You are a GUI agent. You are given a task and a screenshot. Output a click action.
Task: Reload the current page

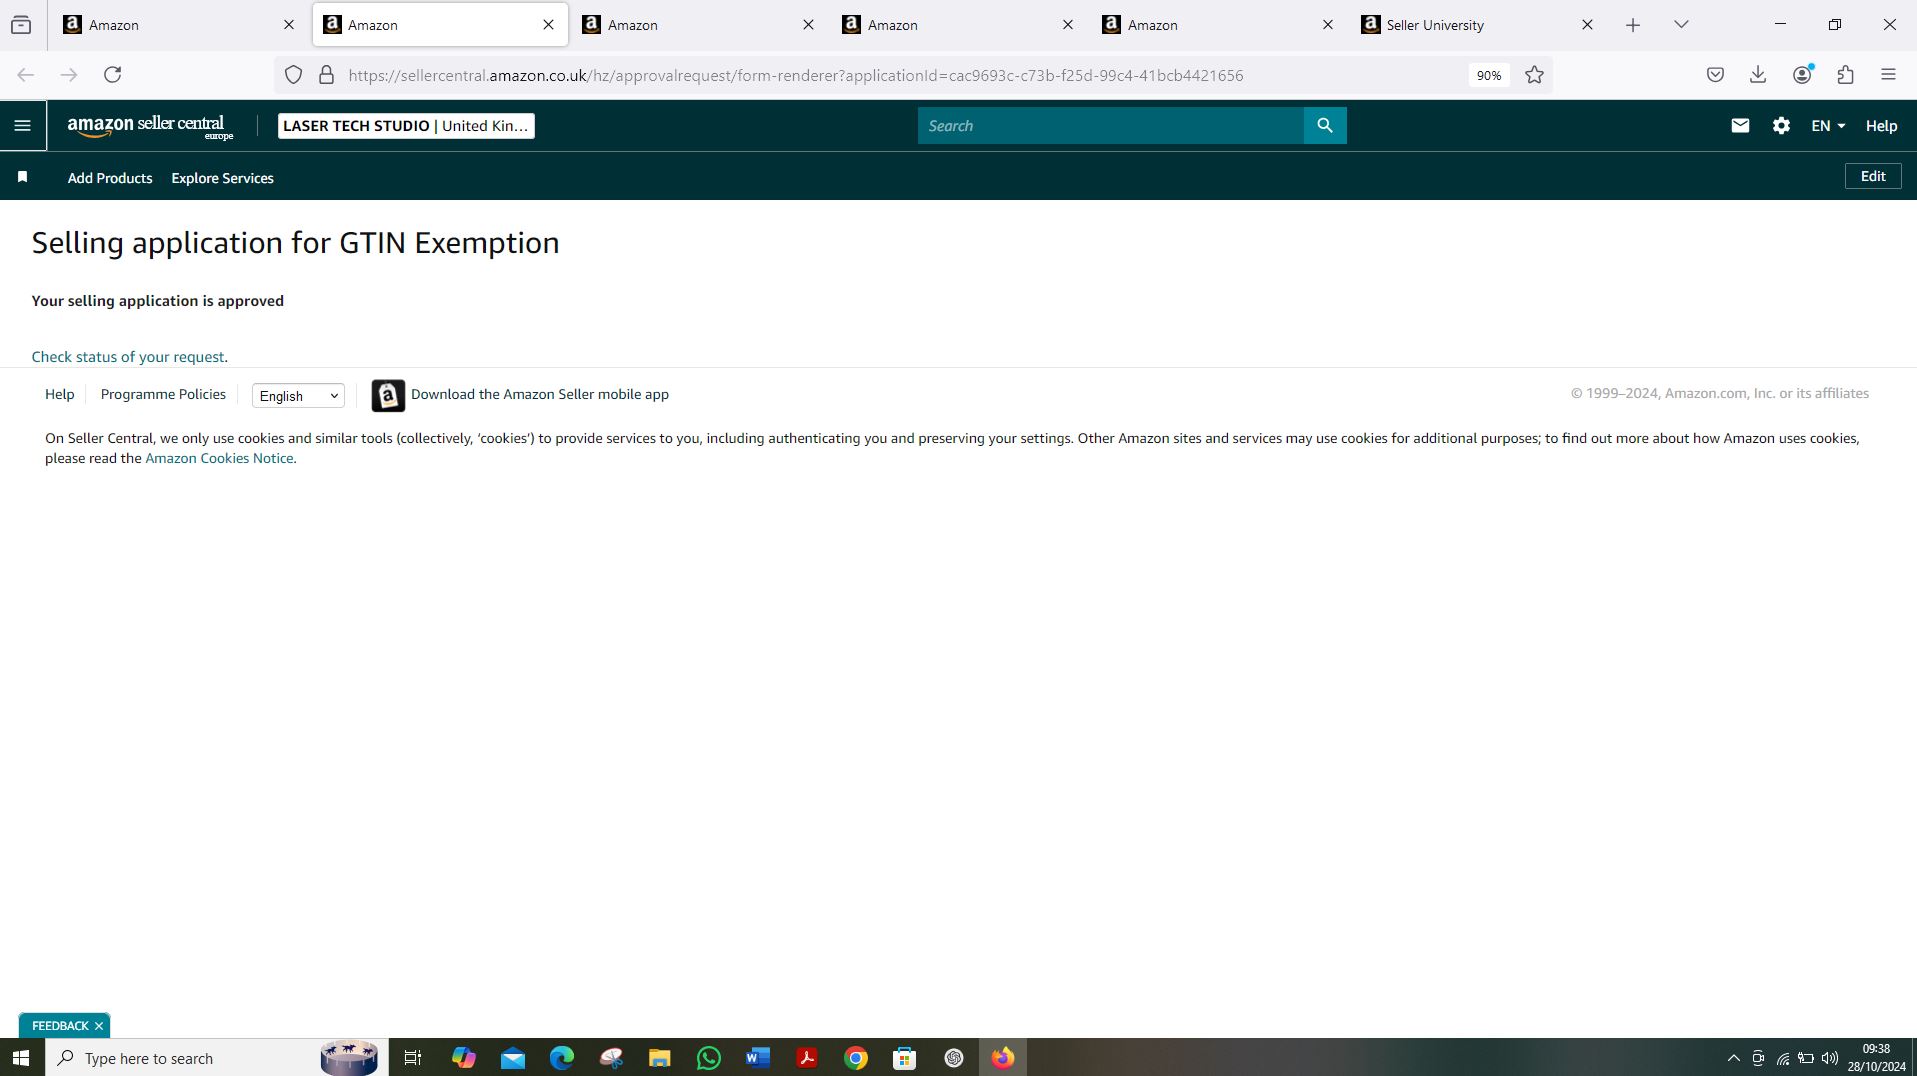pos(113,75)
